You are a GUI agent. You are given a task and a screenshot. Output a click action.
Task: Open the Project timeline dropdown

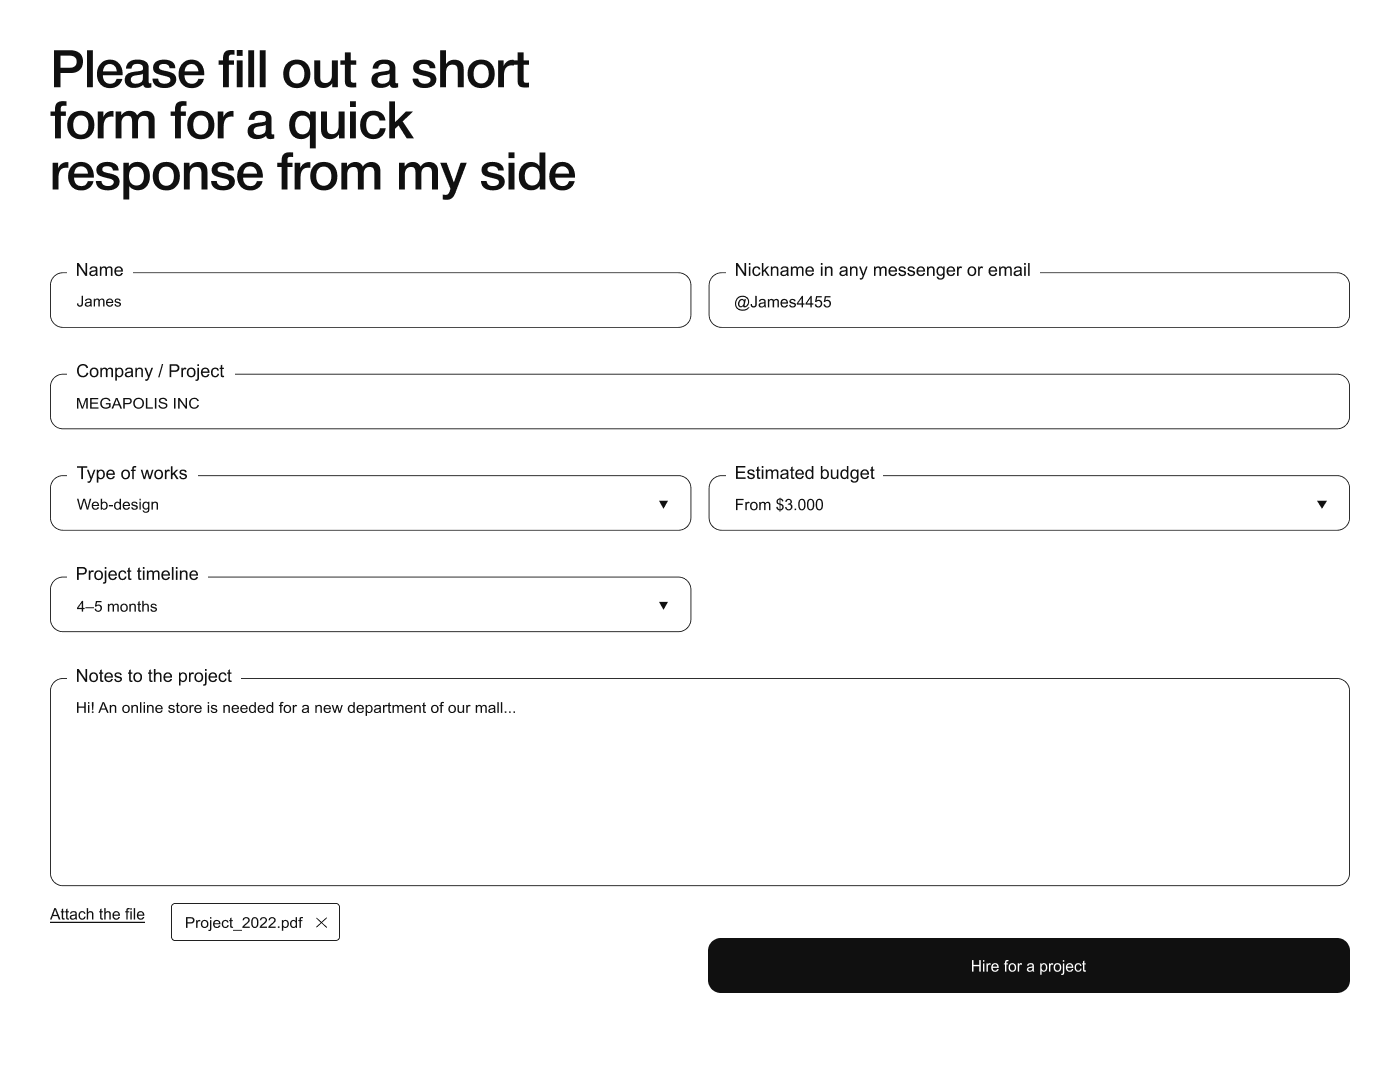click(370, 606)
